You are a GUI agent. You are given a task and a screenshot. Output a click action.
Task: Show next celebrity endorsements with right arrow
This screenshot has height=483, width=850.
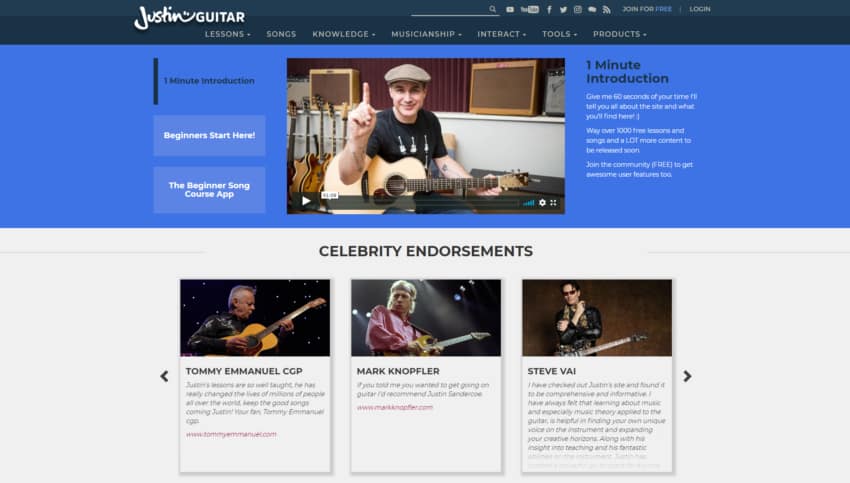coord(687,376)
